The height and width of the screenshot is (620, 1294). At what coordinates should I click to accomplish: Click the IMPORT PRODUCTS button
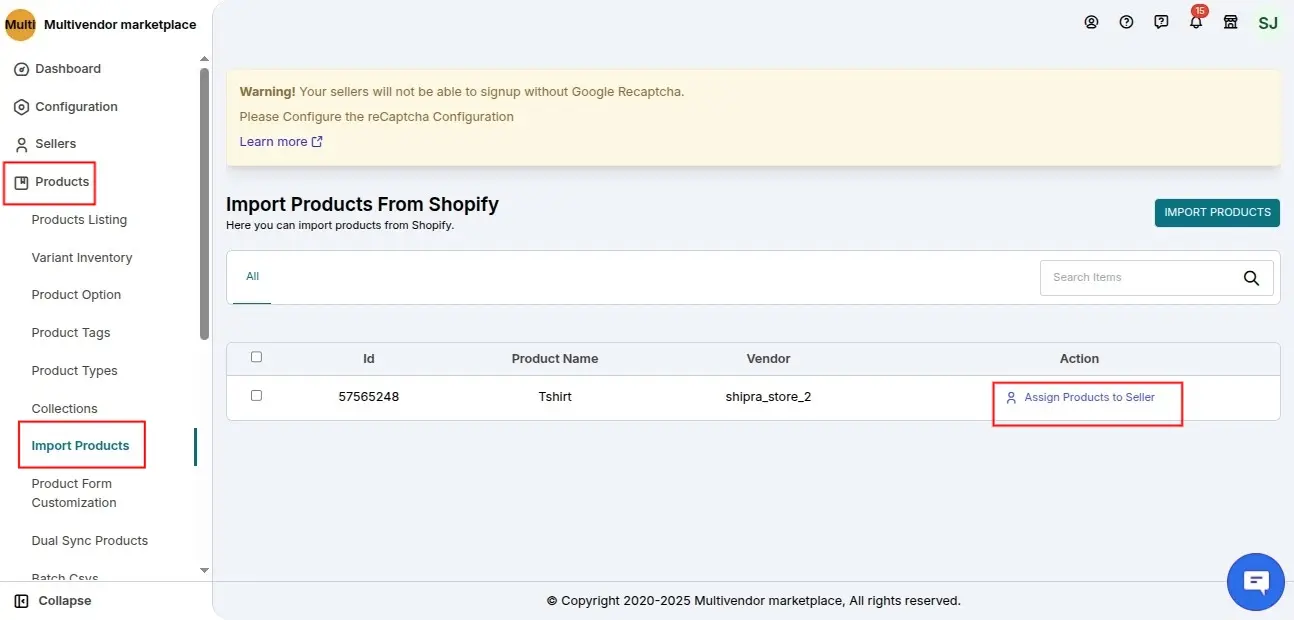(x=1217, y=212)
